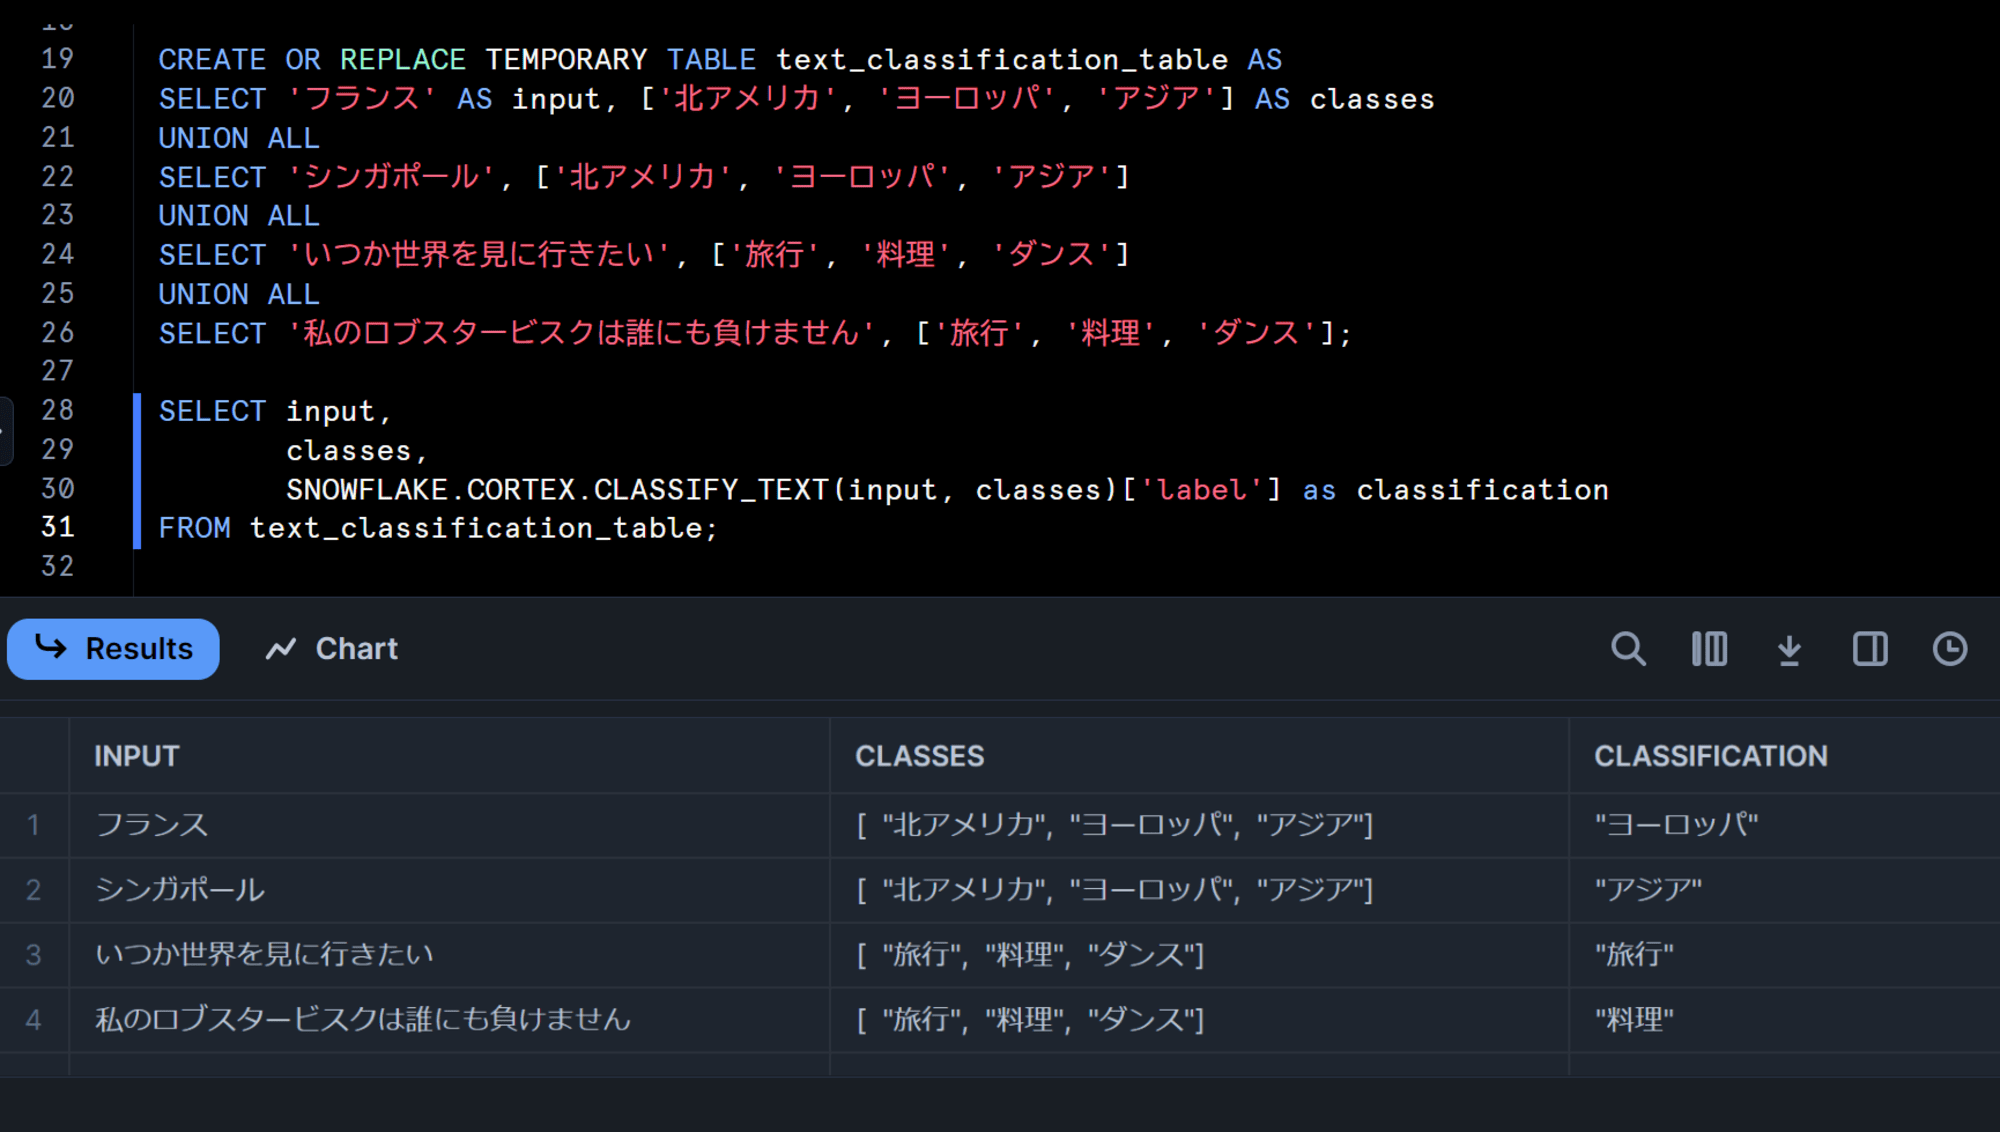Viewport: 2000px width, 1132px height.
Task: Click the CLASSES column header
Action: pyautogui.click(x=920, y=757)
